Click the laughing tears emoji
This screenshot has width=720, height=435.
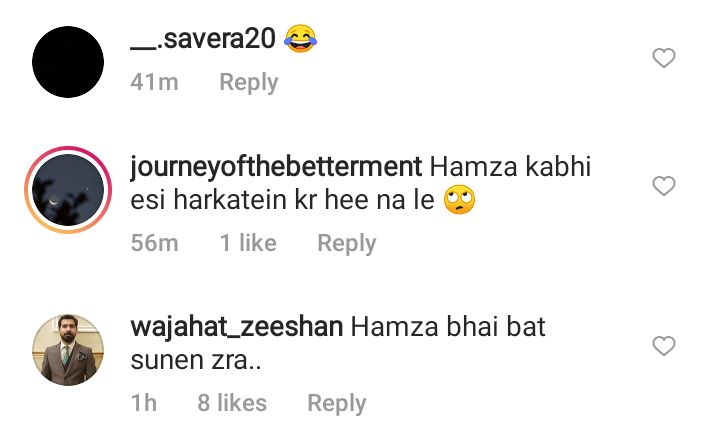click(x=301, y=39)
